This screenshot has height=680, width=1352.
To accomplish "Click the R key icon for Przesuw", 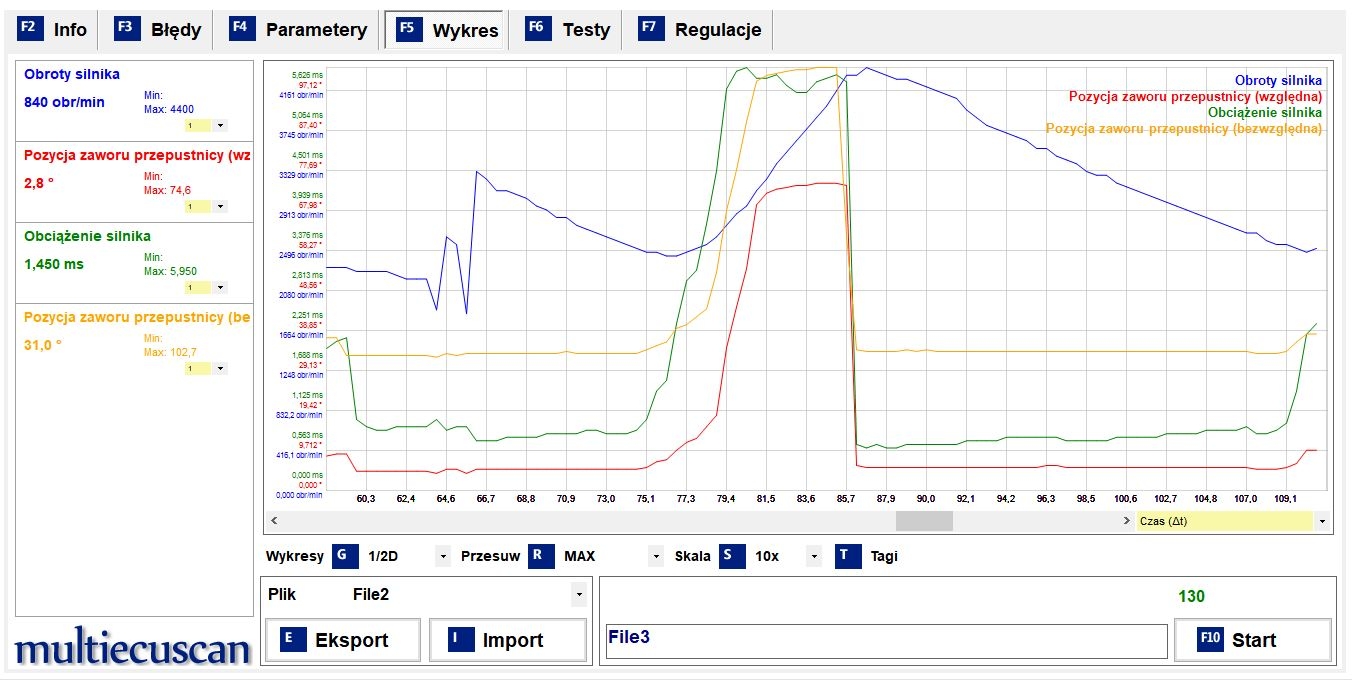I will [541, 556].
